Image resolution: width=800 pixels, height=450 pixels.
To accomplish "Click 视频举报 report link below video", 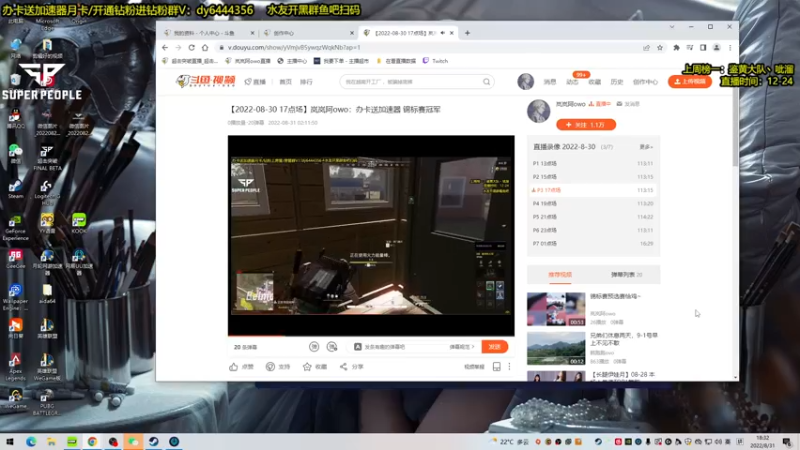I will 474,367.
